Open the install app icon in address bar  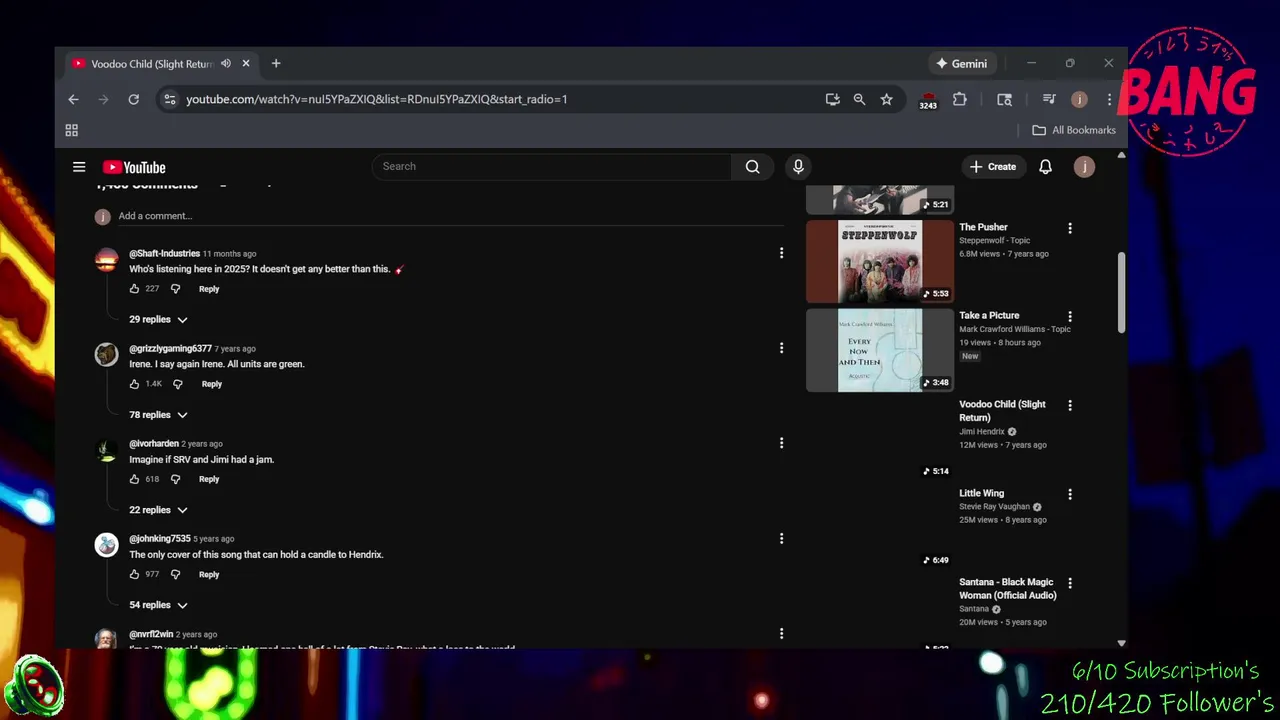(832, 99)
